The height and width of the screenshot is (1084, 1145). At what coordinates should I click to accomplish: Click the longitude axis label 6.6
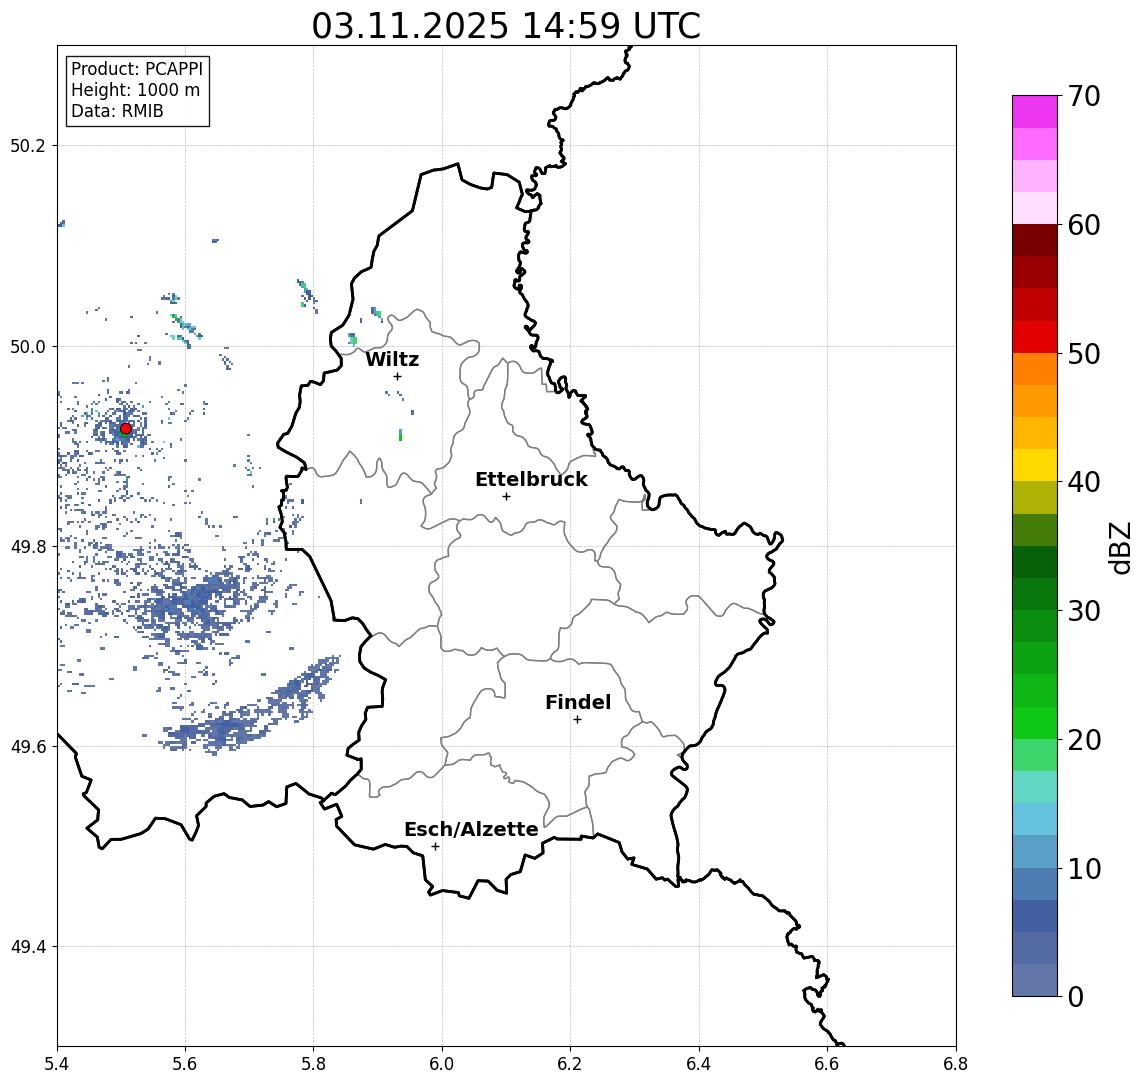(x=828, y=1064)
